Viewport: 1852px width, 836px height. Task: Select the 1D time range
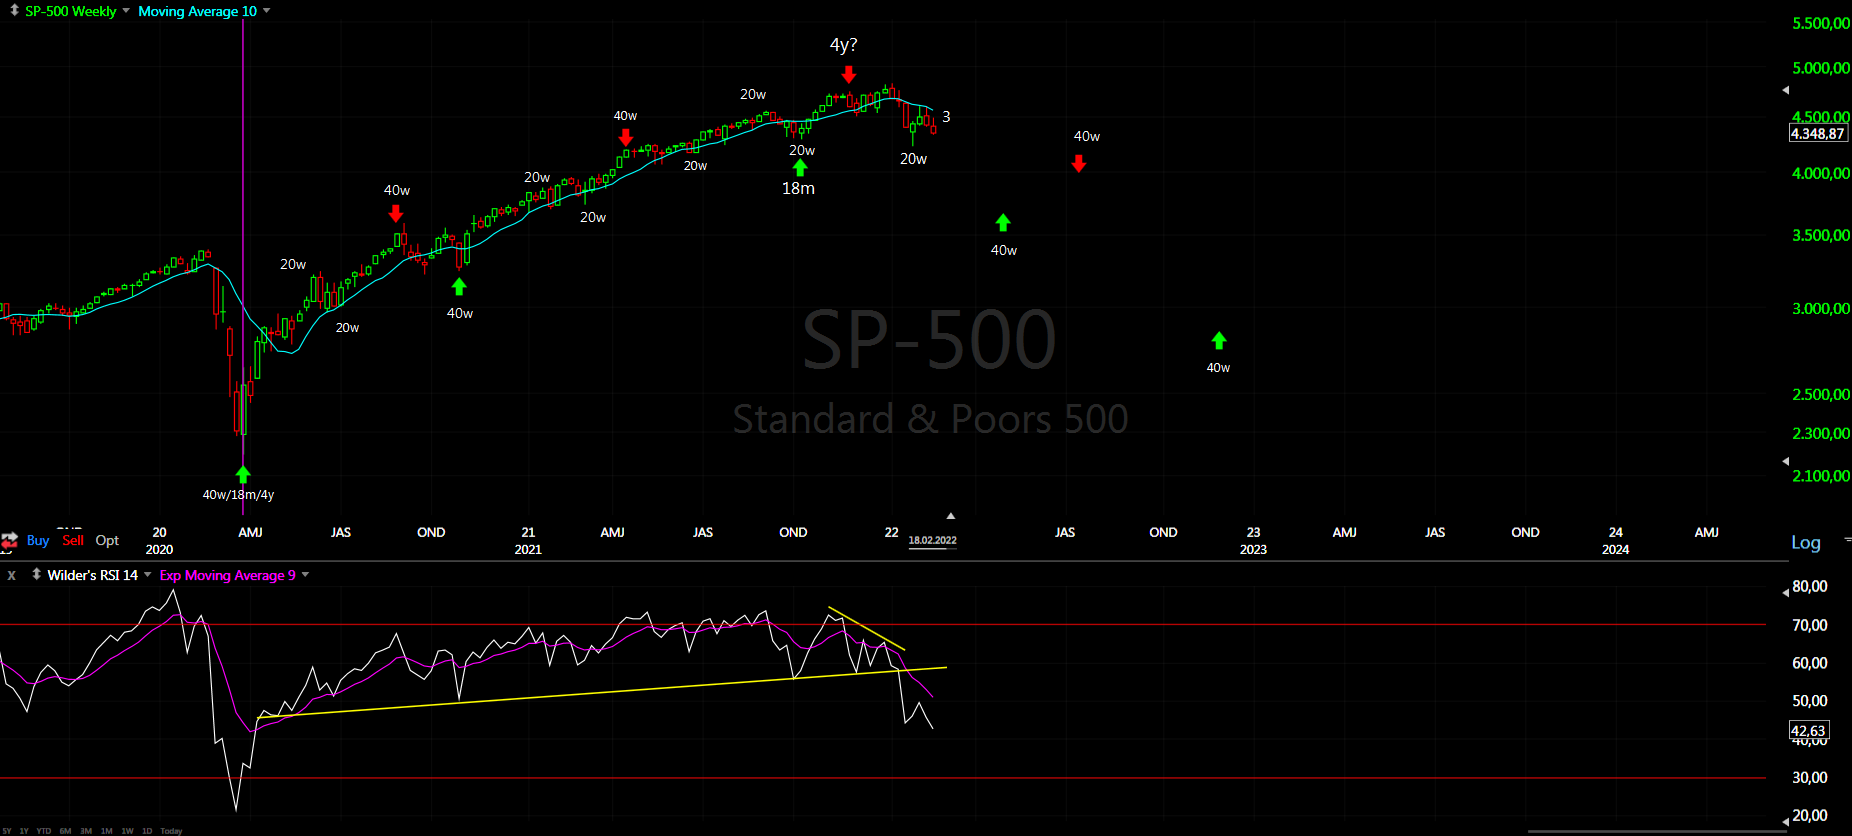coord(147,831)
